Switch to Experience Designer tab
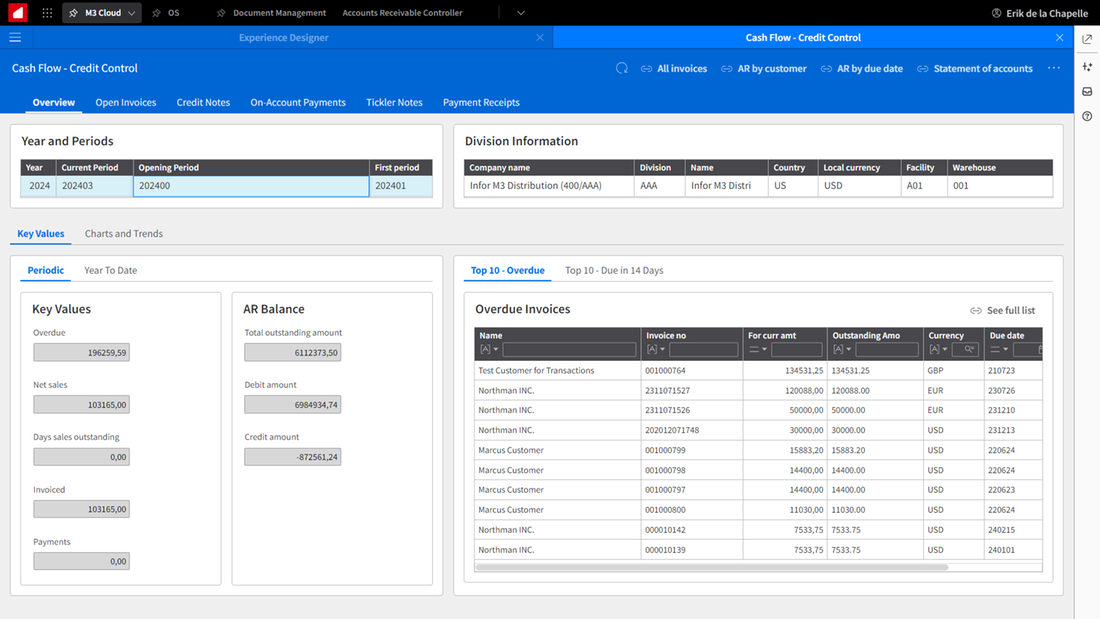The height and width of the screenshot is (619, 1100). (283, 37)
